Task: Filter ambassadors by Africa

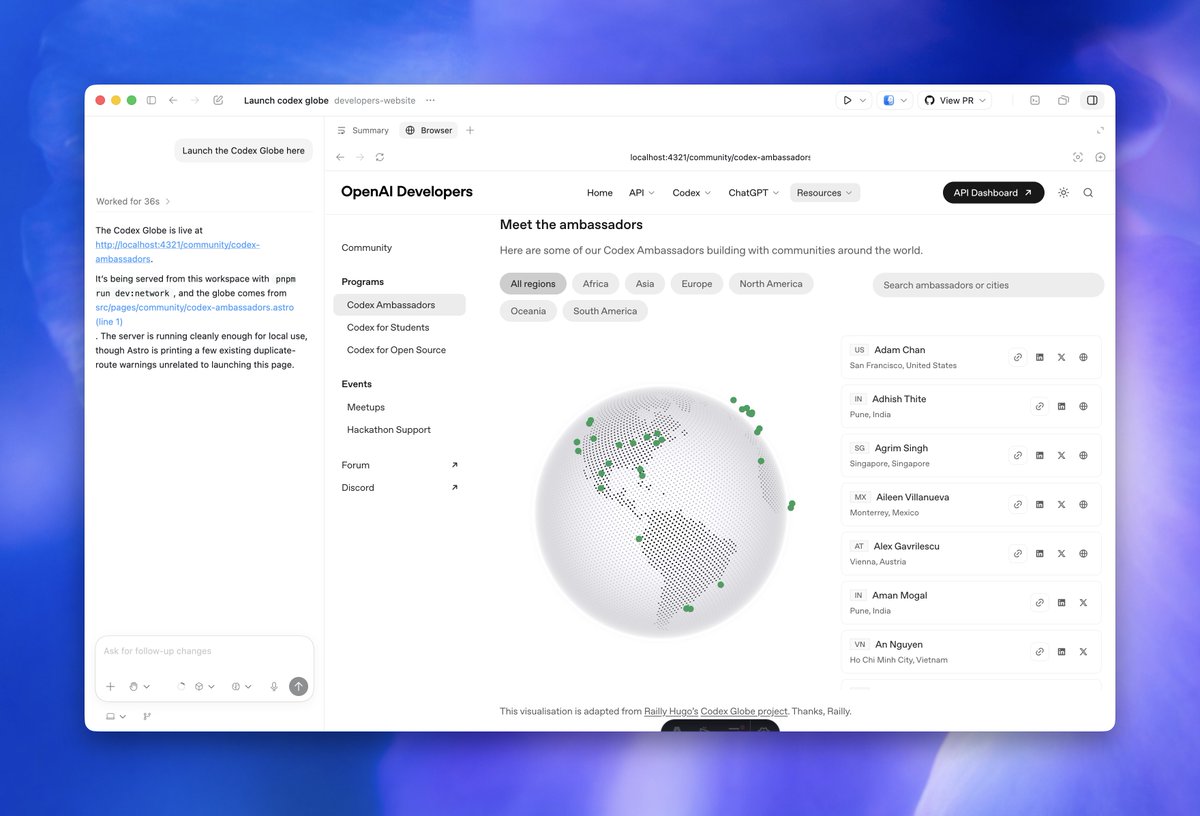Action: 596,284
